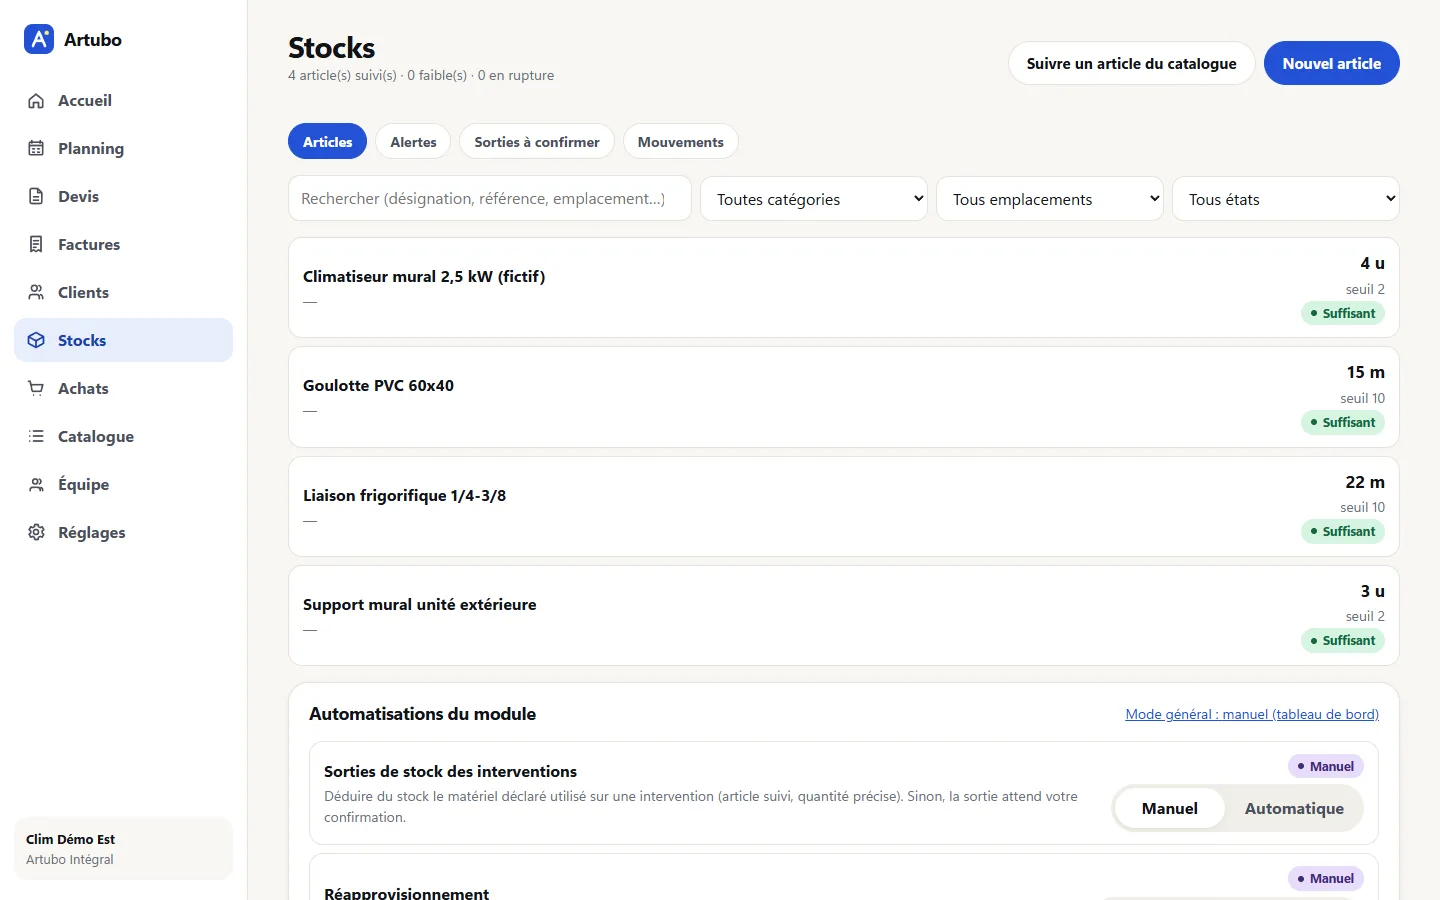Navigate to Factures
1440x900 pixels.
tap(123, 244)
